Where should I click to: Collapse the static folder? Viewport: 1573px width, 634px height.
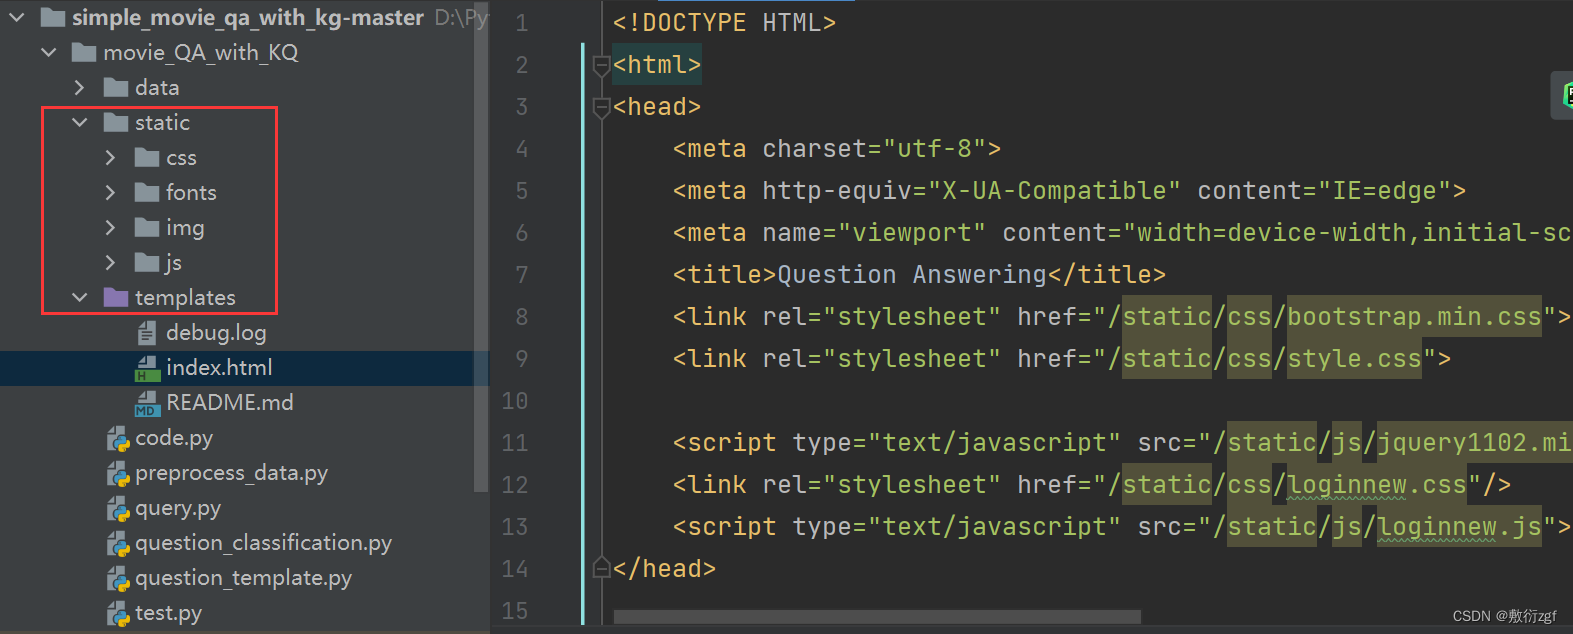click(x=79, y=122)
